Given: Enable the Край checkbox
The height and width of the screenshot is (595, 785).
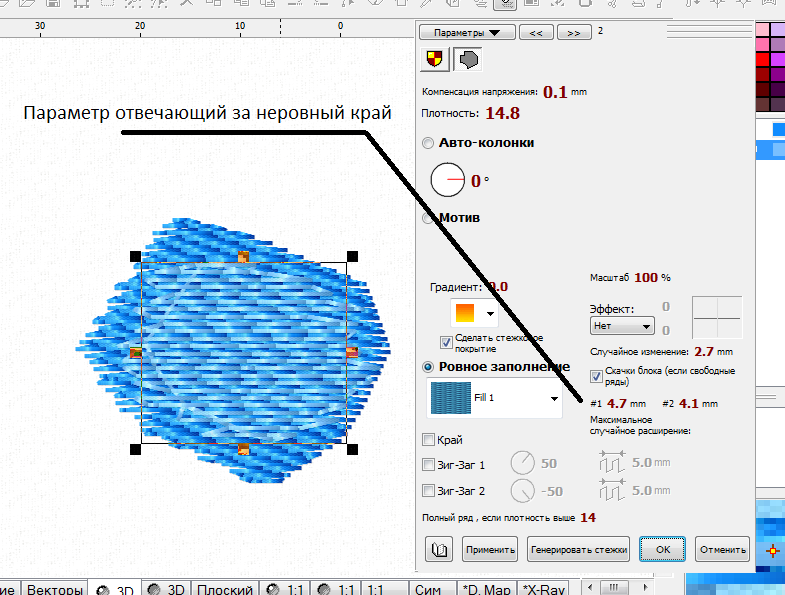Looking at the screenshot, I should click(x=429, y=440).
